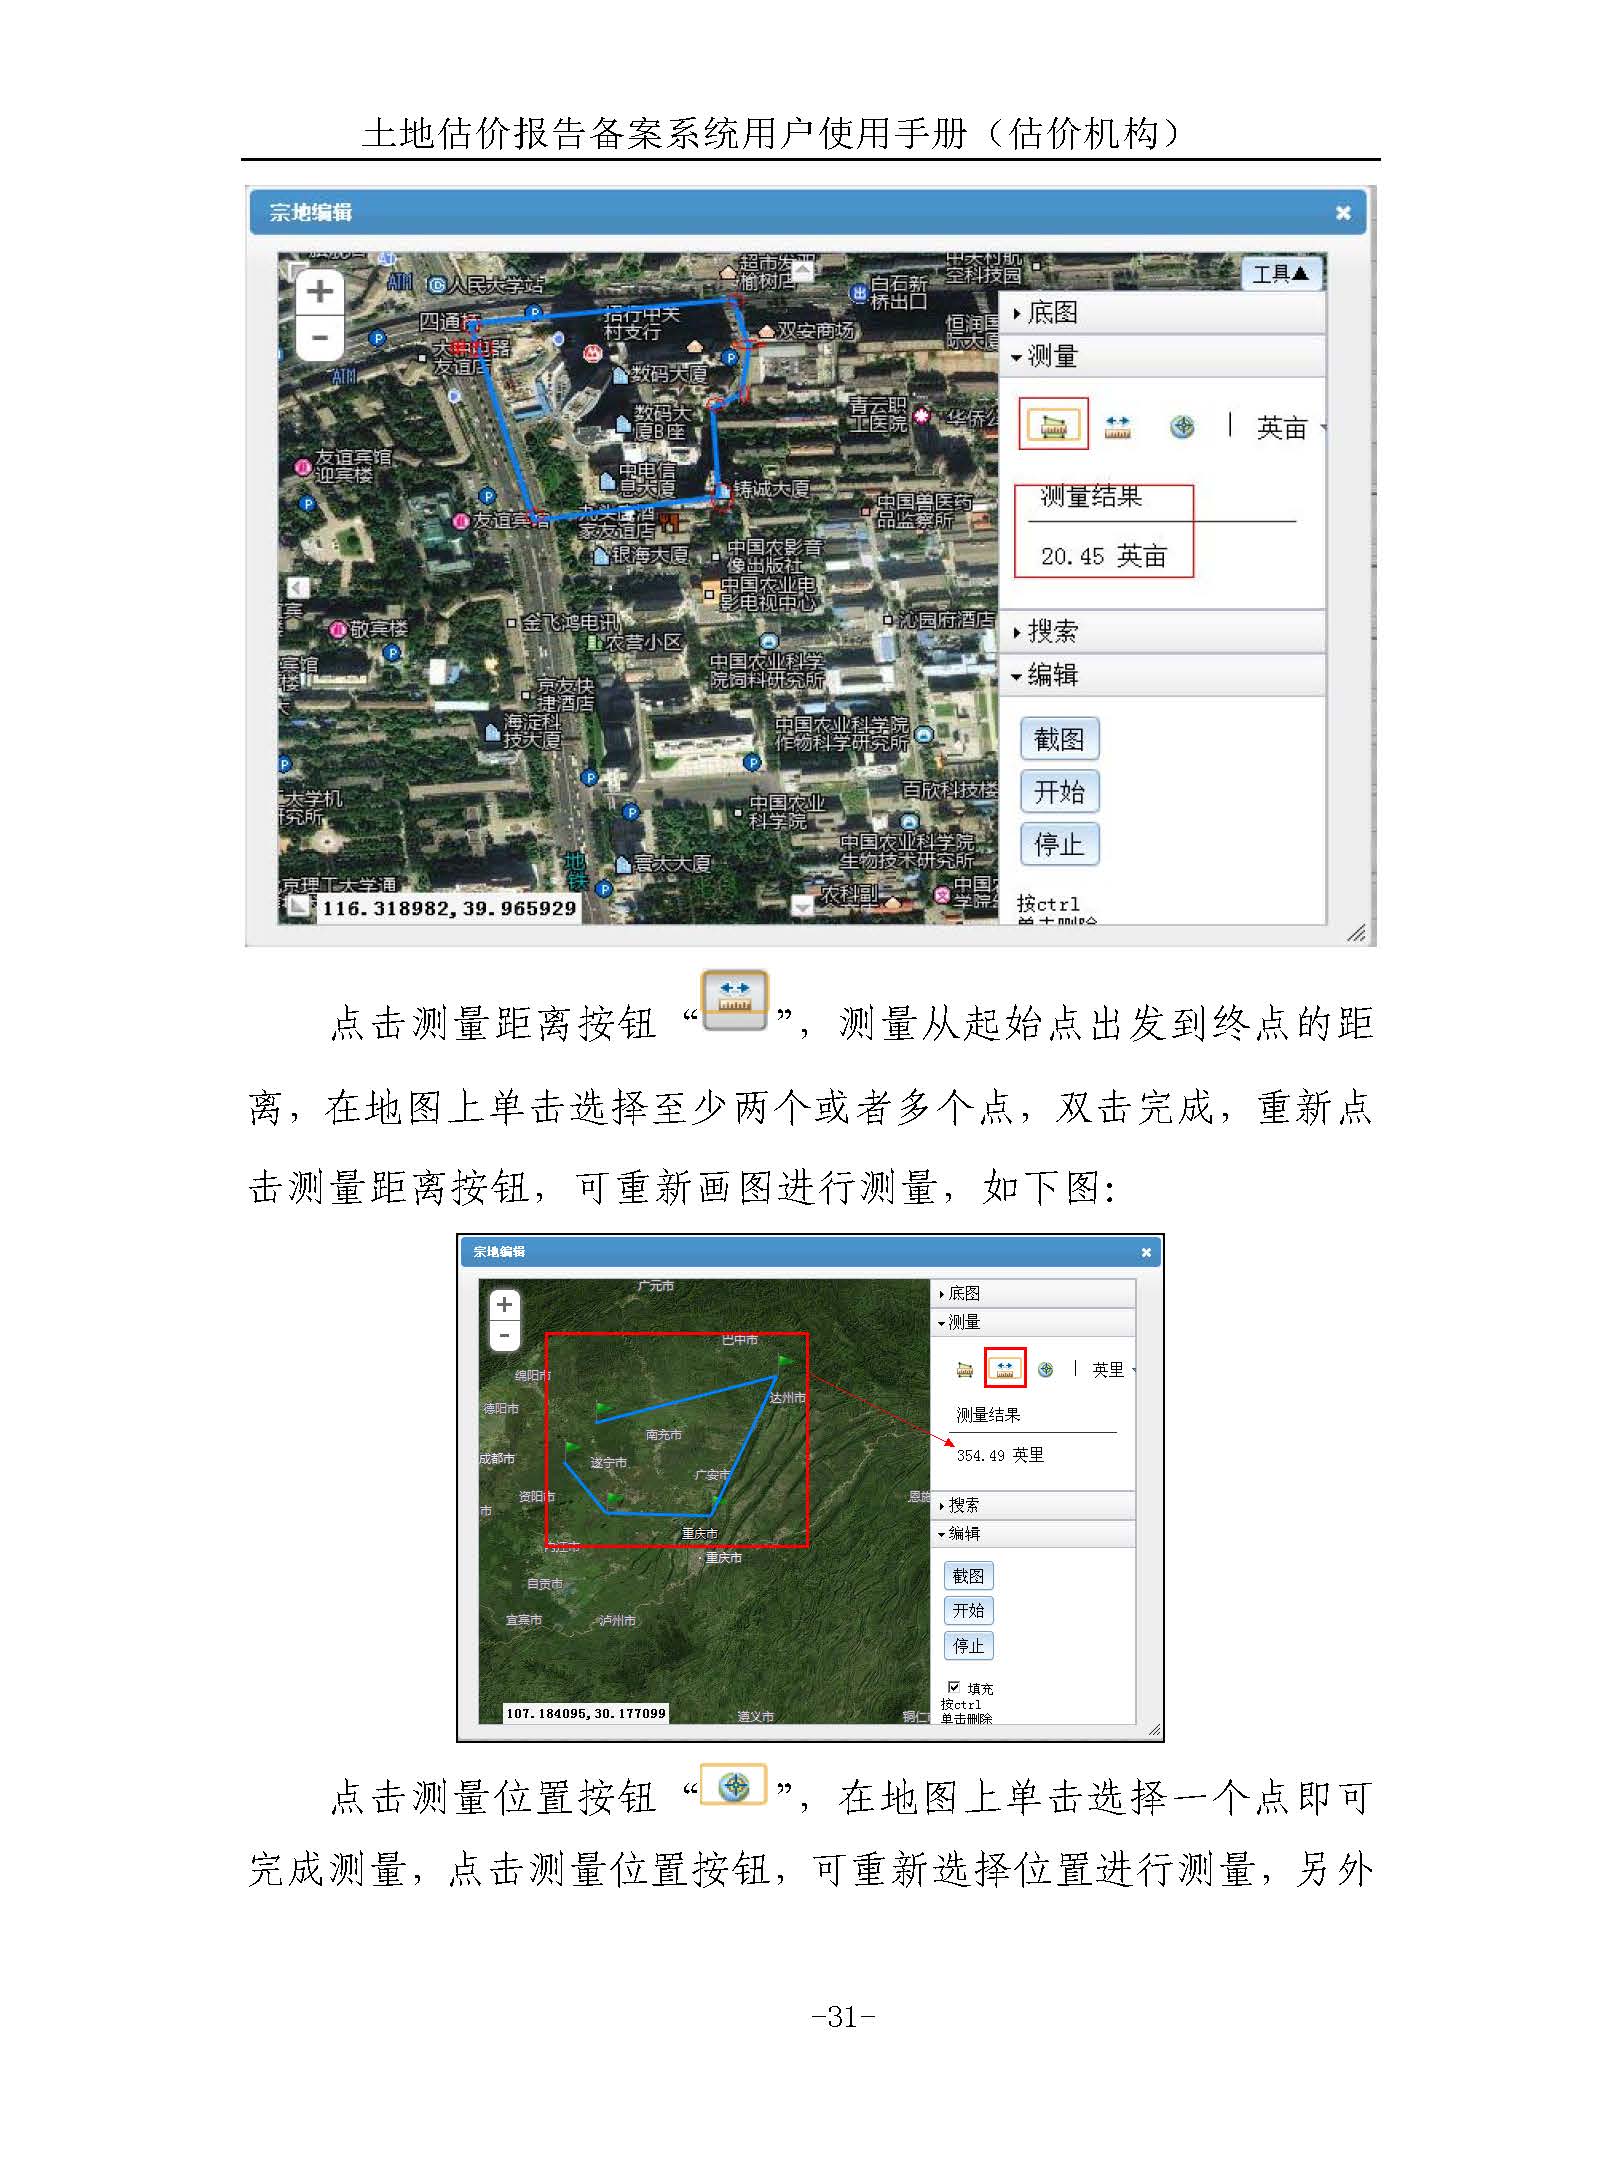Viewport: 1621px width, 2164px height.
Task: Click the left arrow handle on Beijing map edge
Action: [x=297, y=587]
